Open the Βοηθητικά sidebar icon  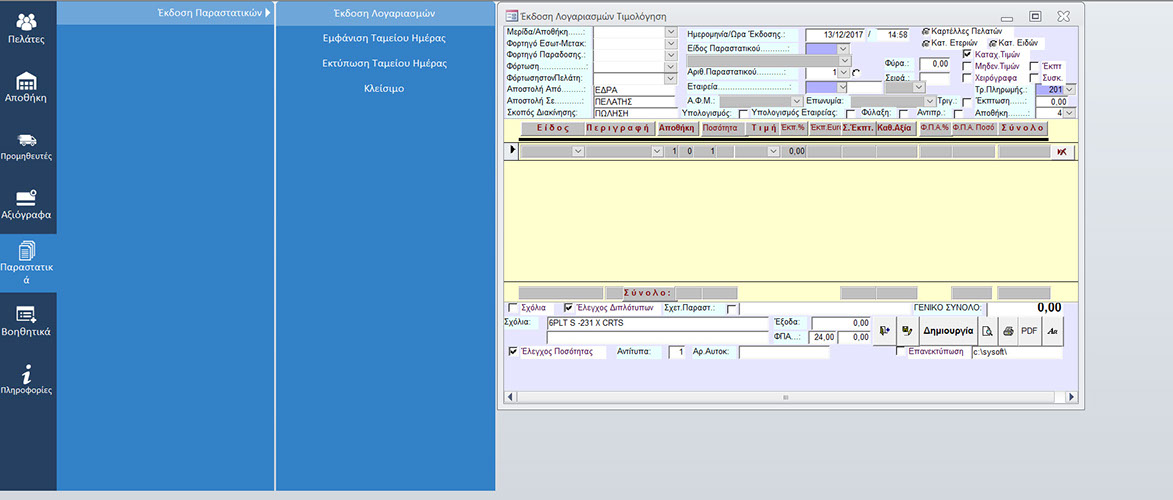[x=28, y=321]
